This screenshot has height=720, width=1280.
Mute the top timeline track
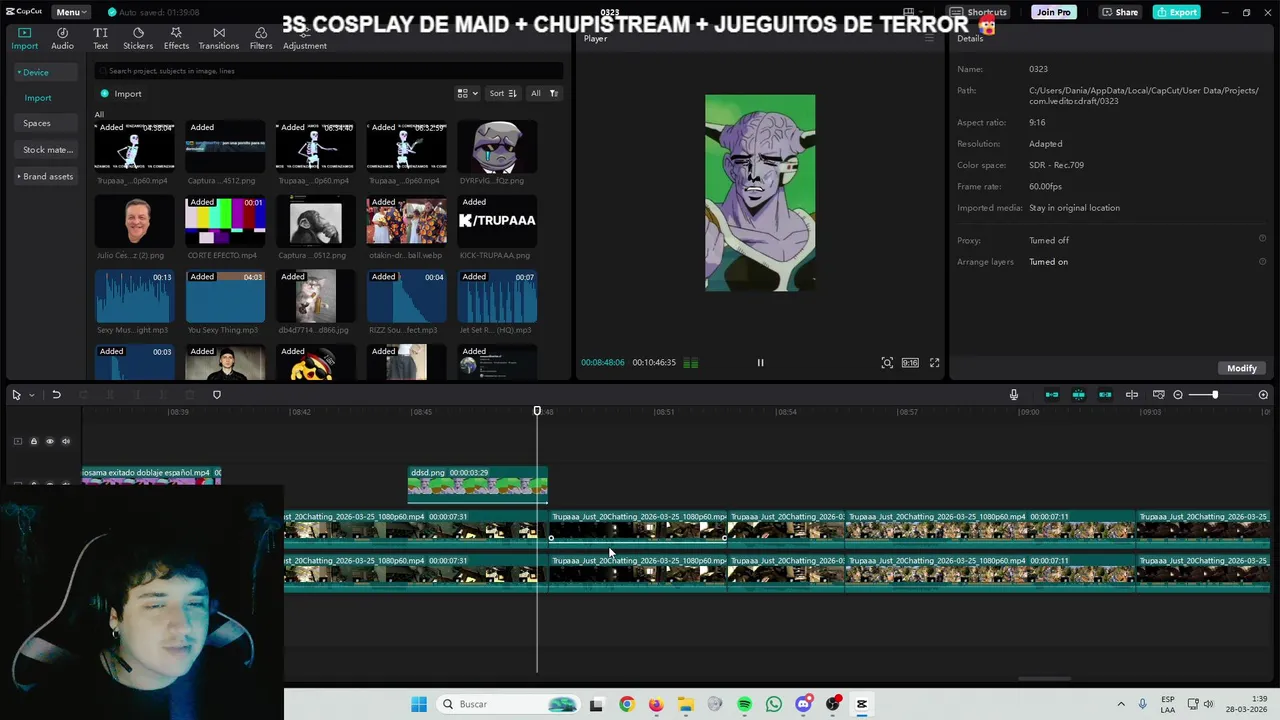click(66, 441)
